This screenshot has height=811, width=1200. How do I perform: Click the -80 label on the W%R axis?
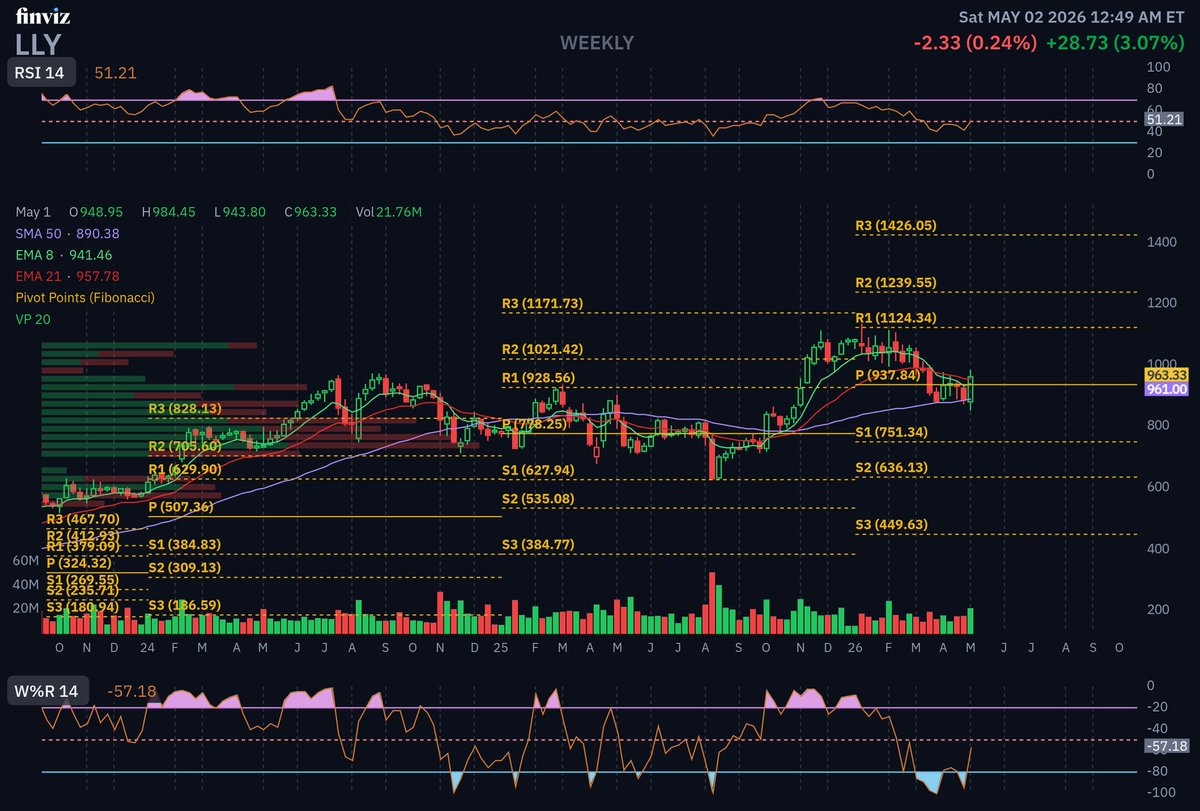click(1157, 771)
